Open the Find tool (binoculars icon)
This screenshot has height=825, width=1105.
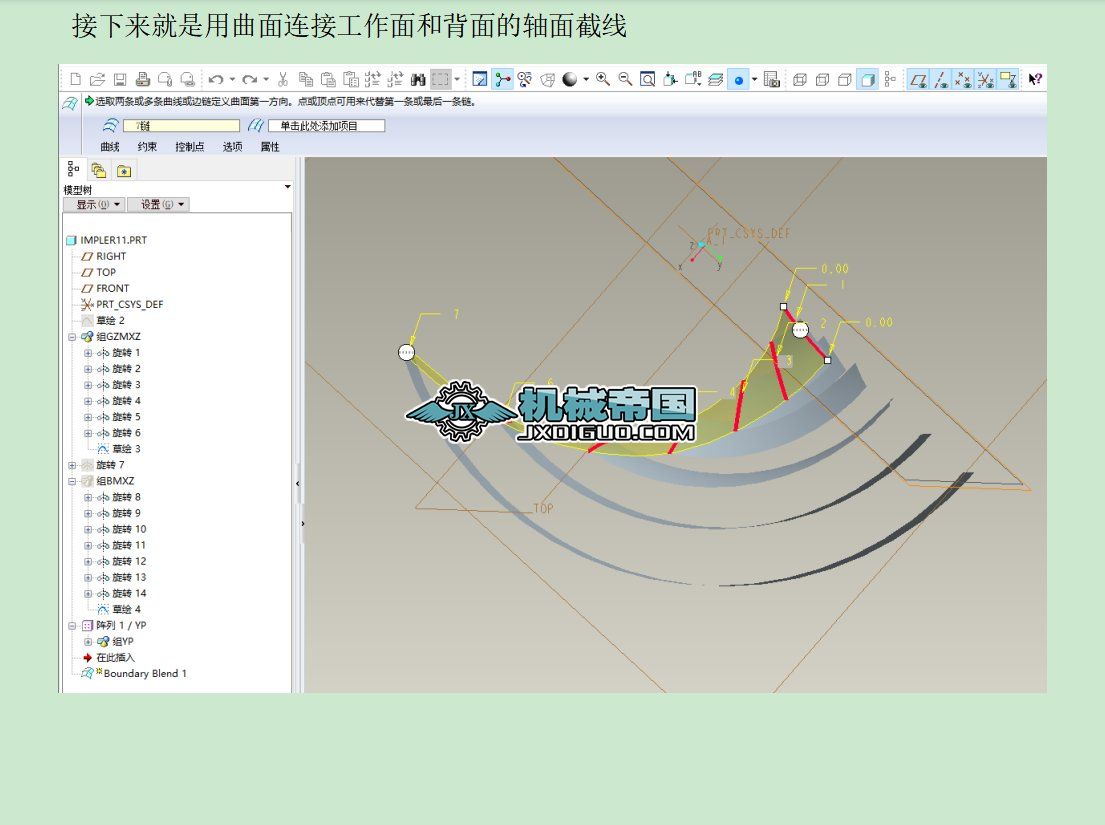click(x=418, y=80)
